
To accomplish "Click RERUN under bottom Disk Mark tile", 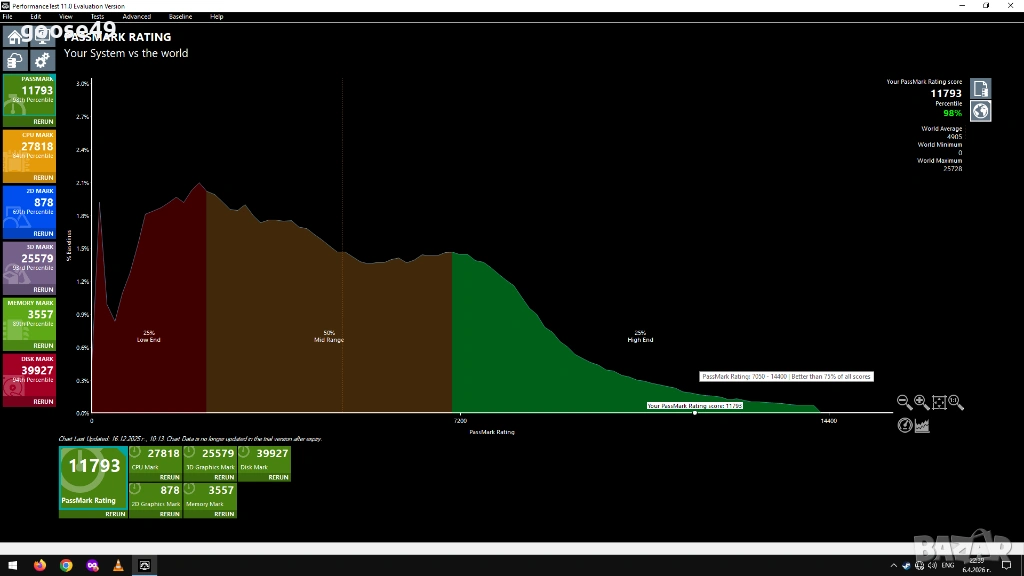I will (278, 477).
